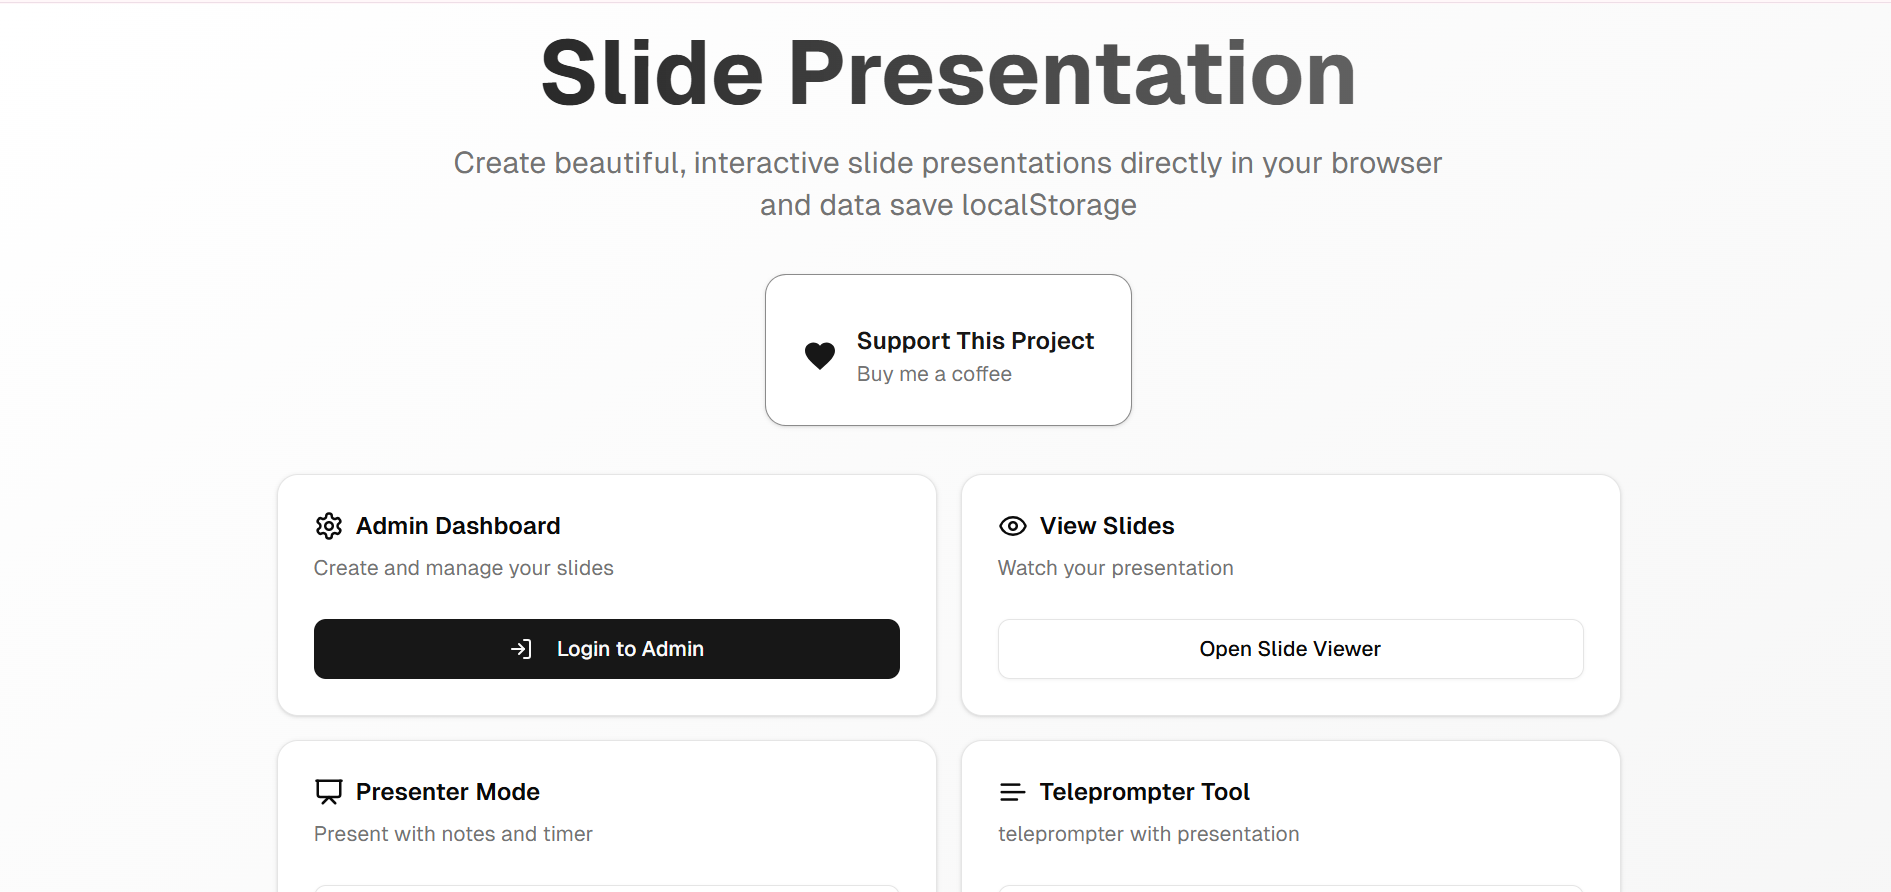The width and height of the screenshot is (1891, 892).
Task: Open Slide Viewer to watch the presentation
Action: [x=1290, y=648]
